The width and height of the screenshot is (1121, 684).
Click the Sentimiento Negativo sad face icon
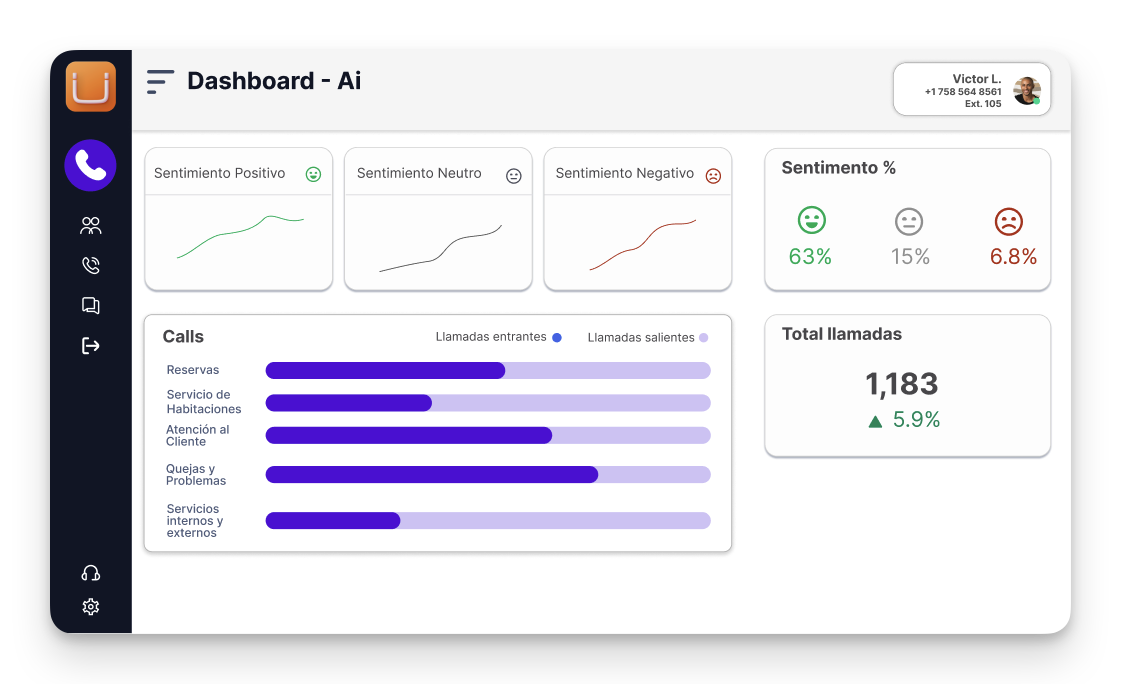(713, 176)
